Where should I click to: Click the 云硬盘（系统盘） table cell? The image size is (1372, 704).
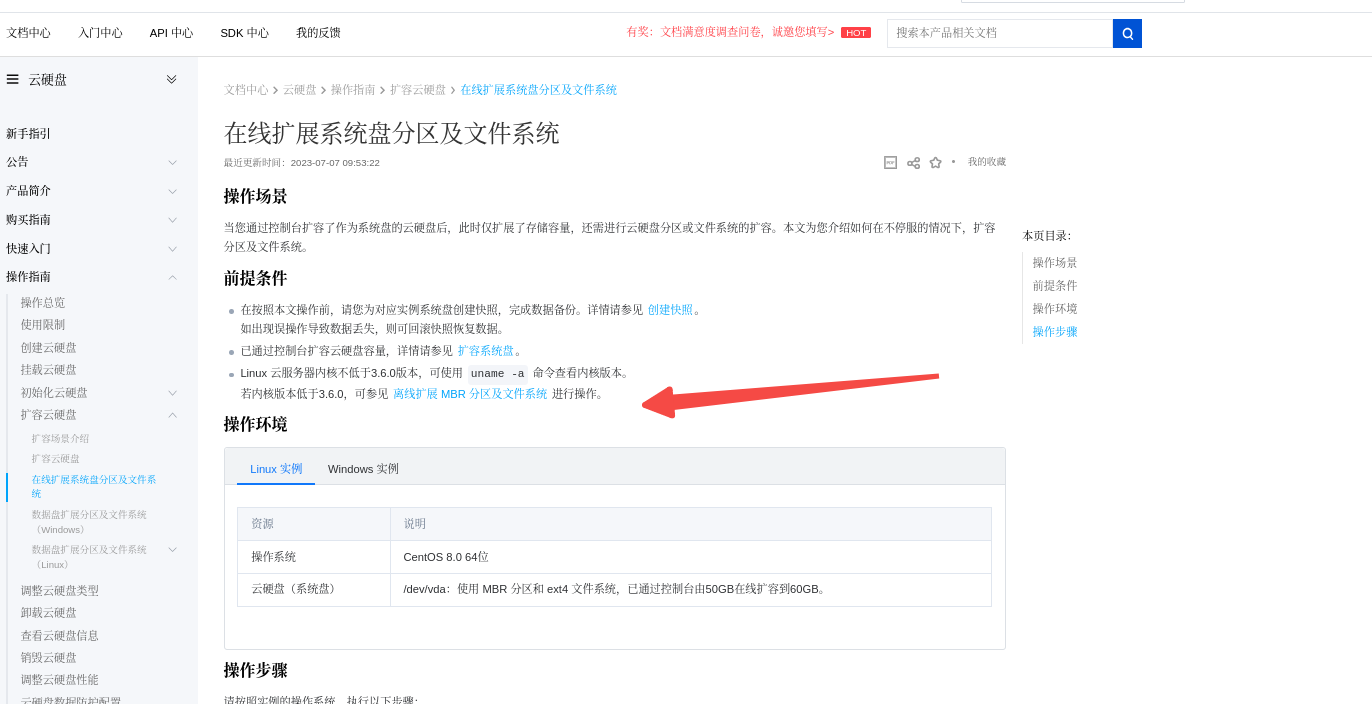click(x=314, y=590)
